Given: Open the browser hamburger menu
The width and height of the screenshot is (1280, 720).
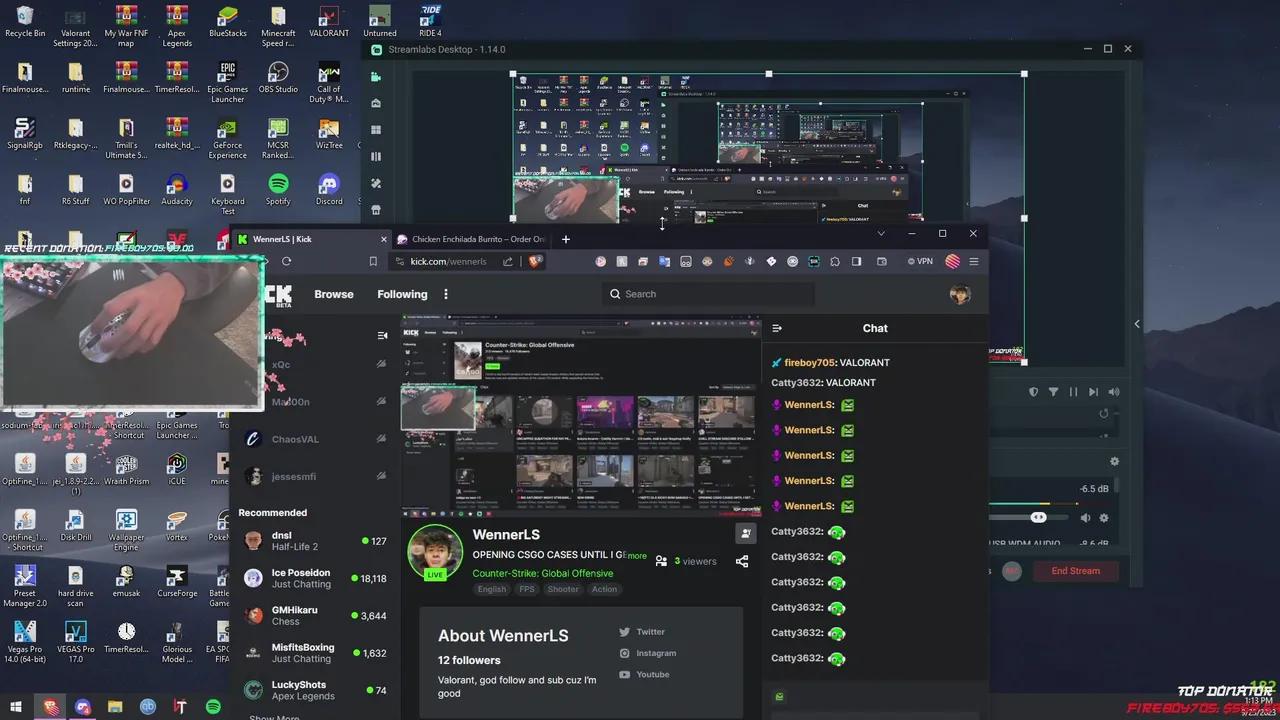Looking at the screenshot, I should coord(974,261).
